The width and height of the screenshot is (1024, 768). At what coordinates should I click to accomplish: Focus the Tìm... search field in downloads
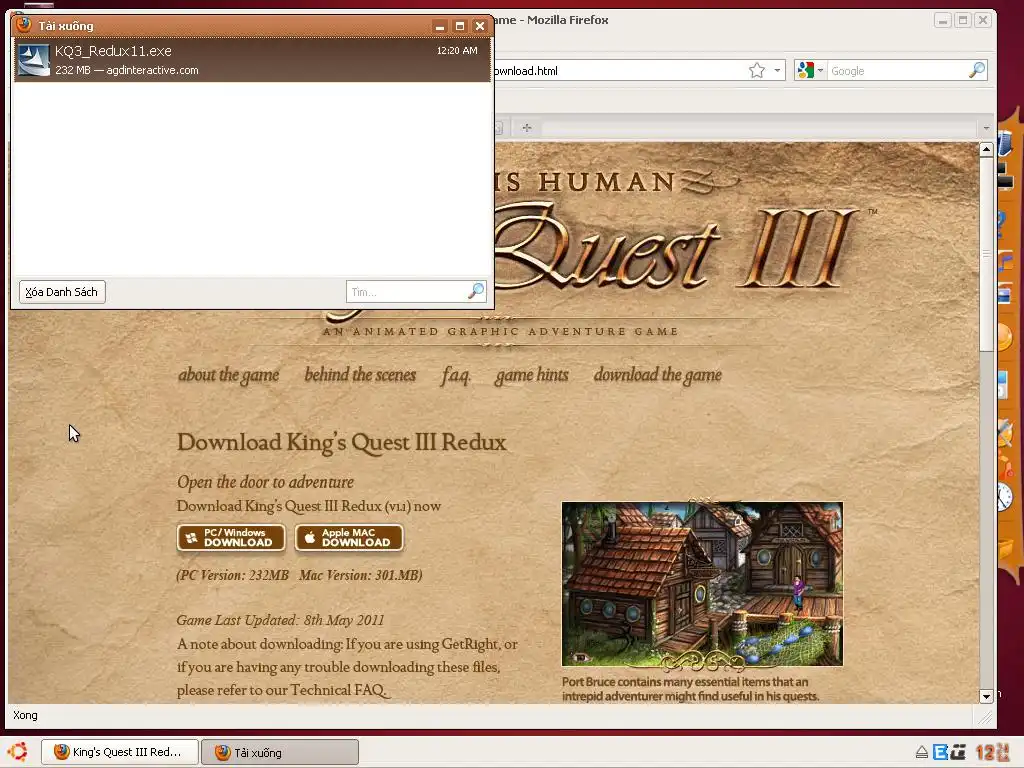(x=407, y=292)
